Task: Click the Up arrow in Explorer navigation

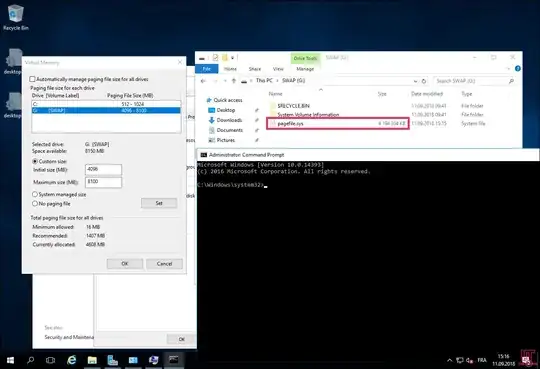Action: tap(234, 81)
